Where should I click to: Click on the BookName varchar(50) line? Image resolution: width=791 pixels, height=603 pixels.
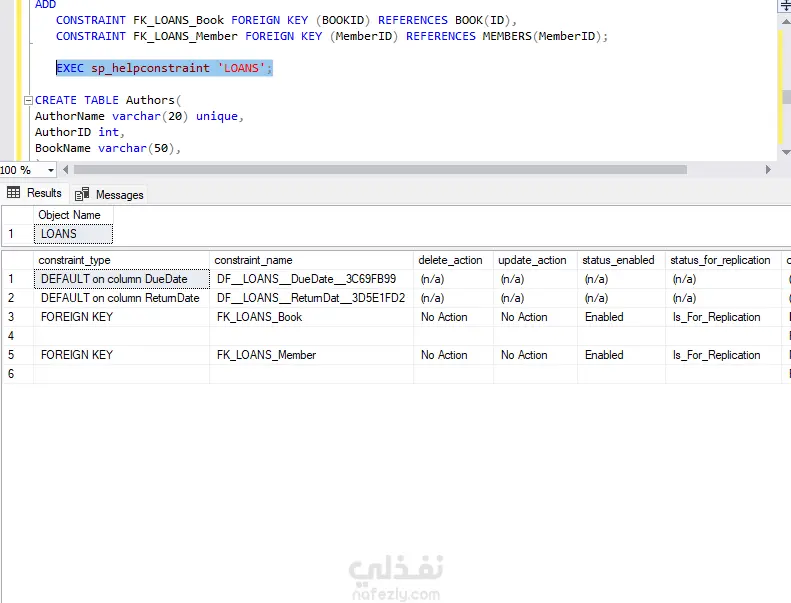pyautogui.click(x=107, y=148)
